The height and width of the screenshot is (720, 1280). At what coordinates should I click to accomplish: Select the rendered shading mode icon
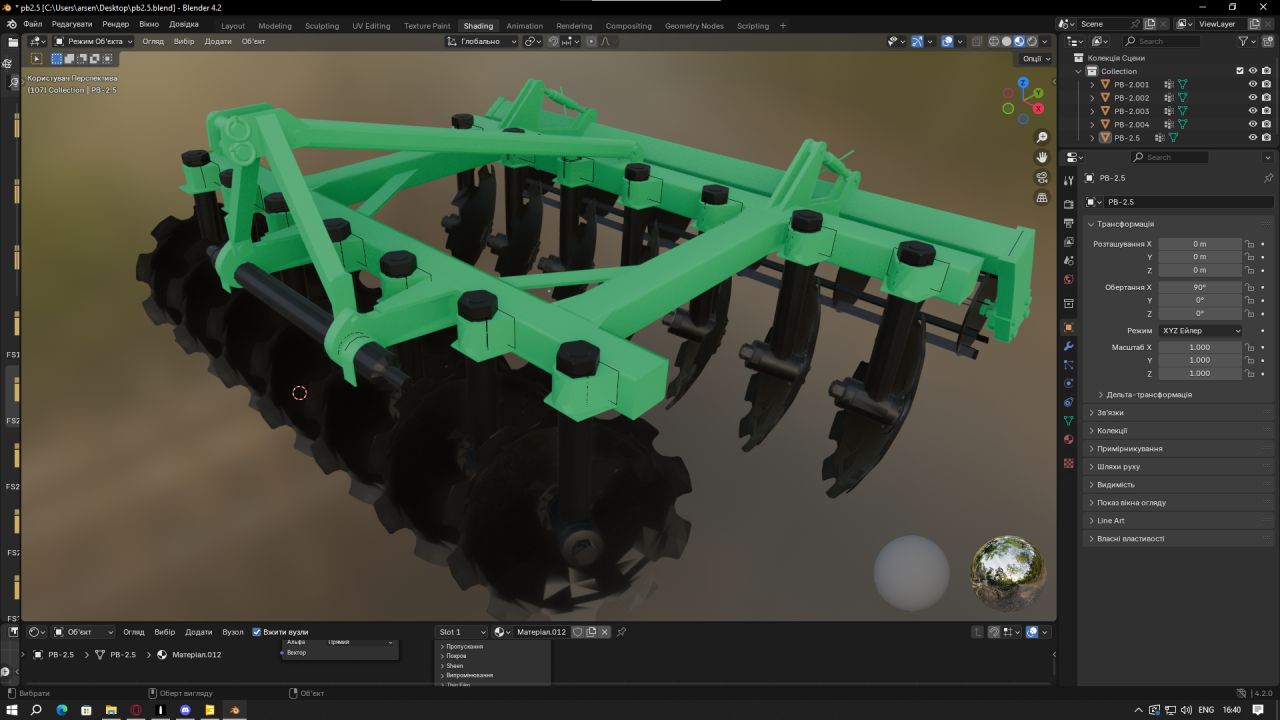tap(1033, 41)
